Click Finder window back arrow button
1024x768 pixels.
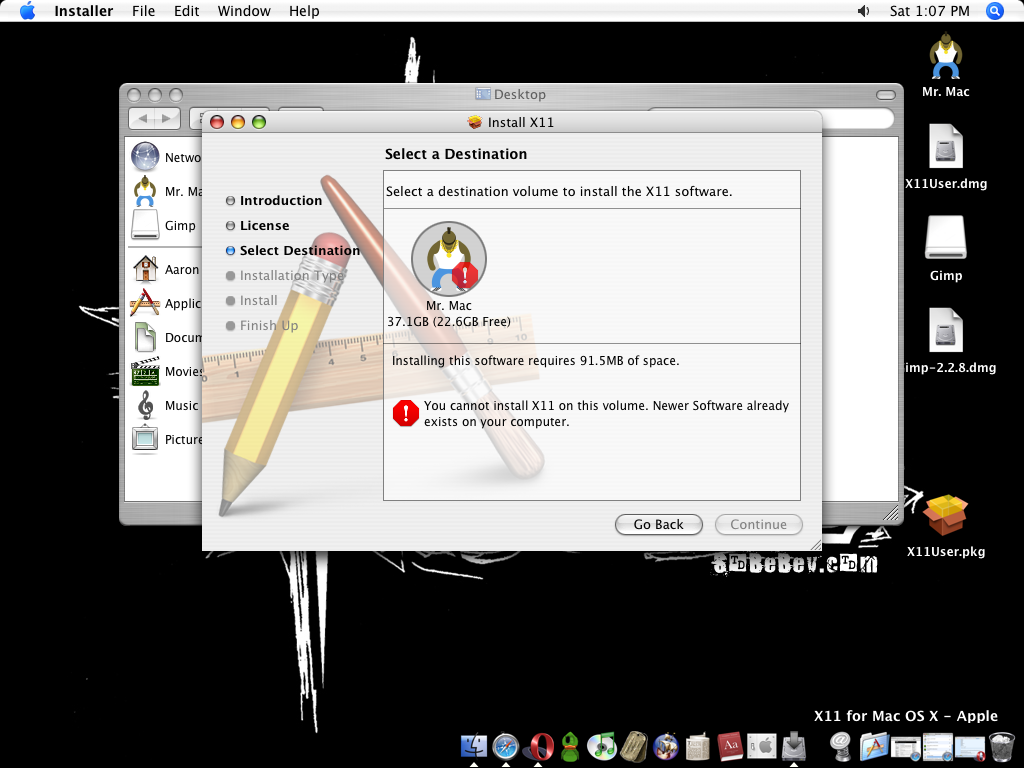point(142,118)
